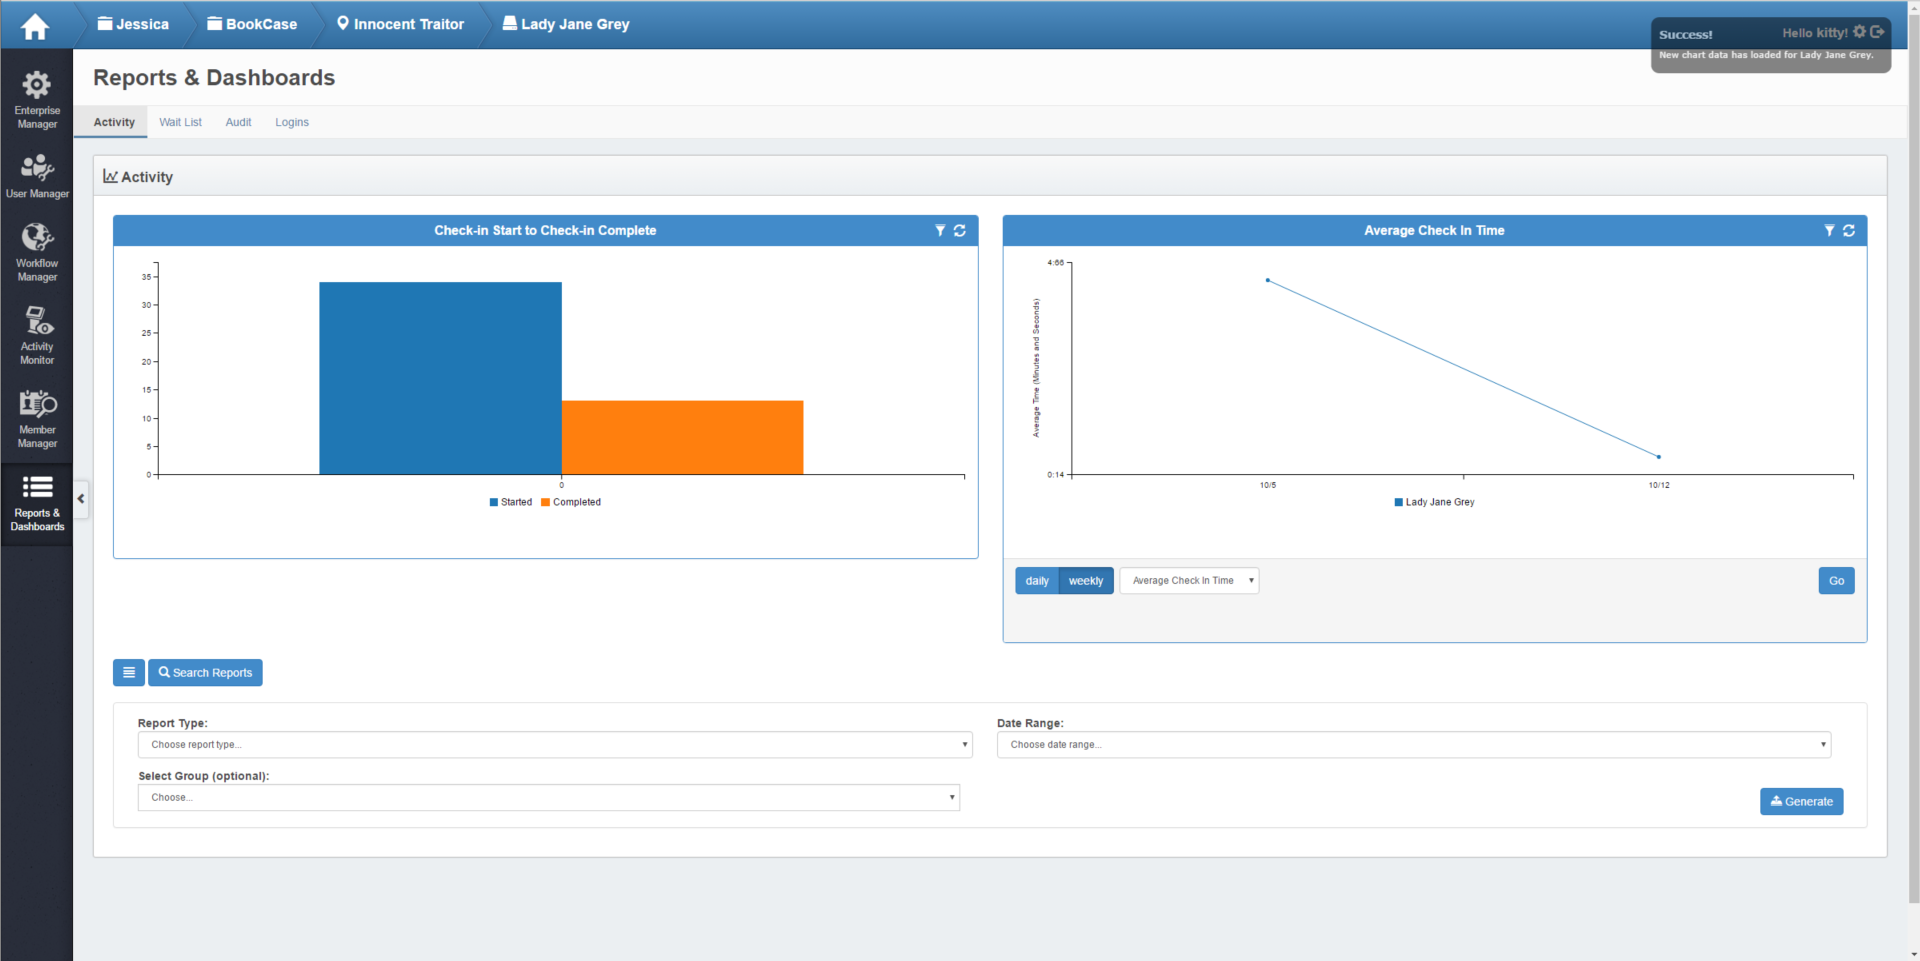Open Enterprise Manager from the sidebar

pyautogui.click(x=37, y=99)
